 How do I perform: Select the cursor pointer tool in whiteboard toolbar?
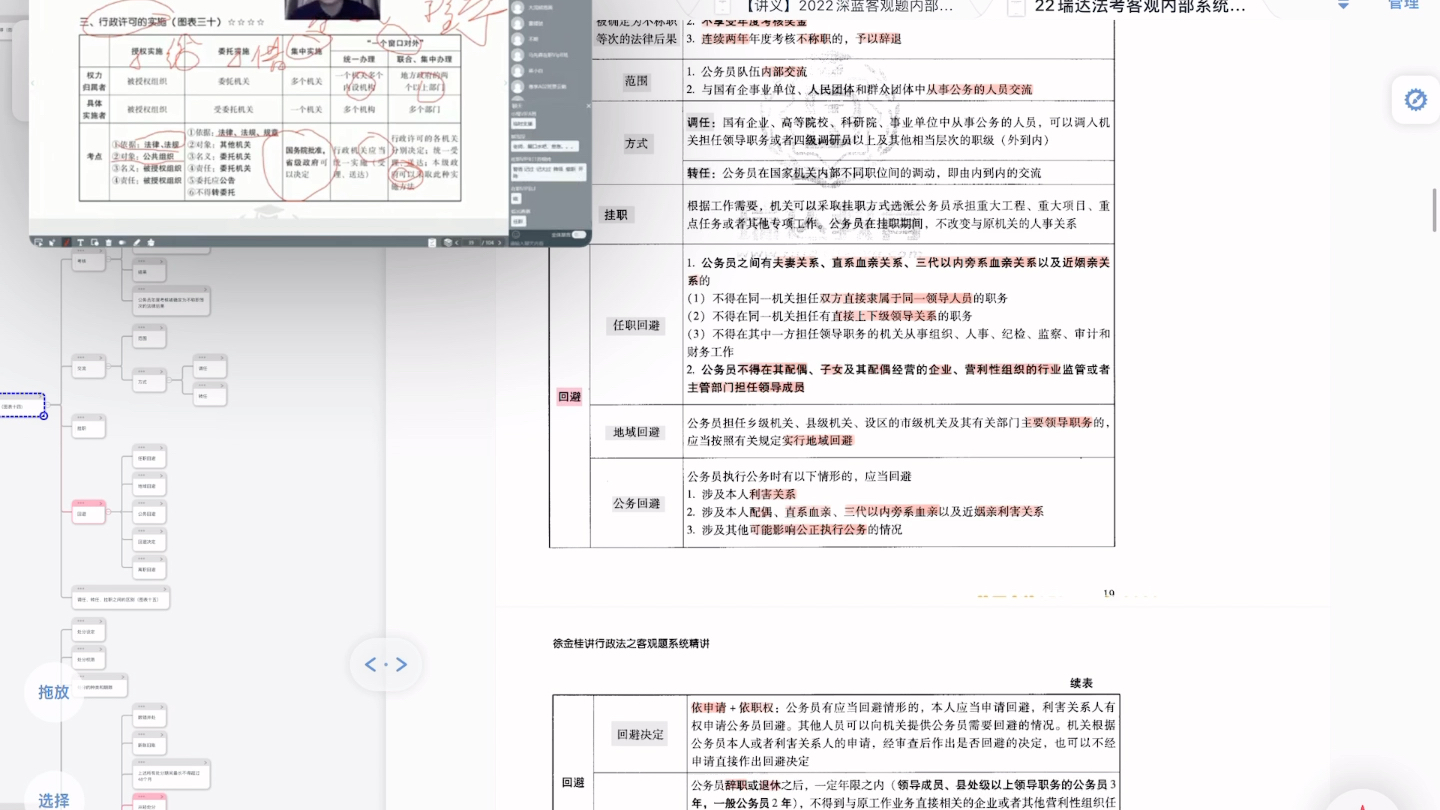point(52,242)
